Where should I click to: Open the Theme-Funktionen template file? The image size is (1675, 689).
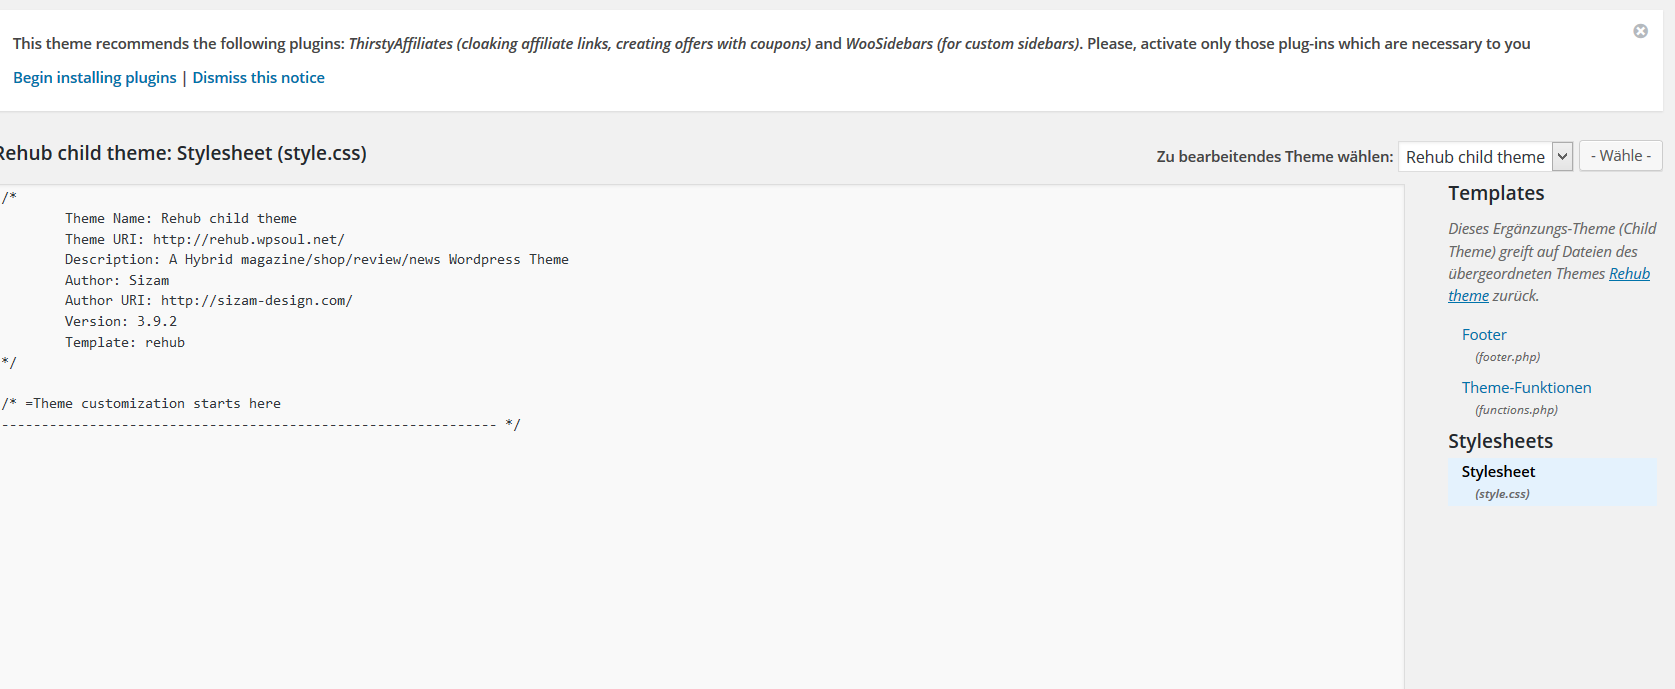(x=1526, y=388)
